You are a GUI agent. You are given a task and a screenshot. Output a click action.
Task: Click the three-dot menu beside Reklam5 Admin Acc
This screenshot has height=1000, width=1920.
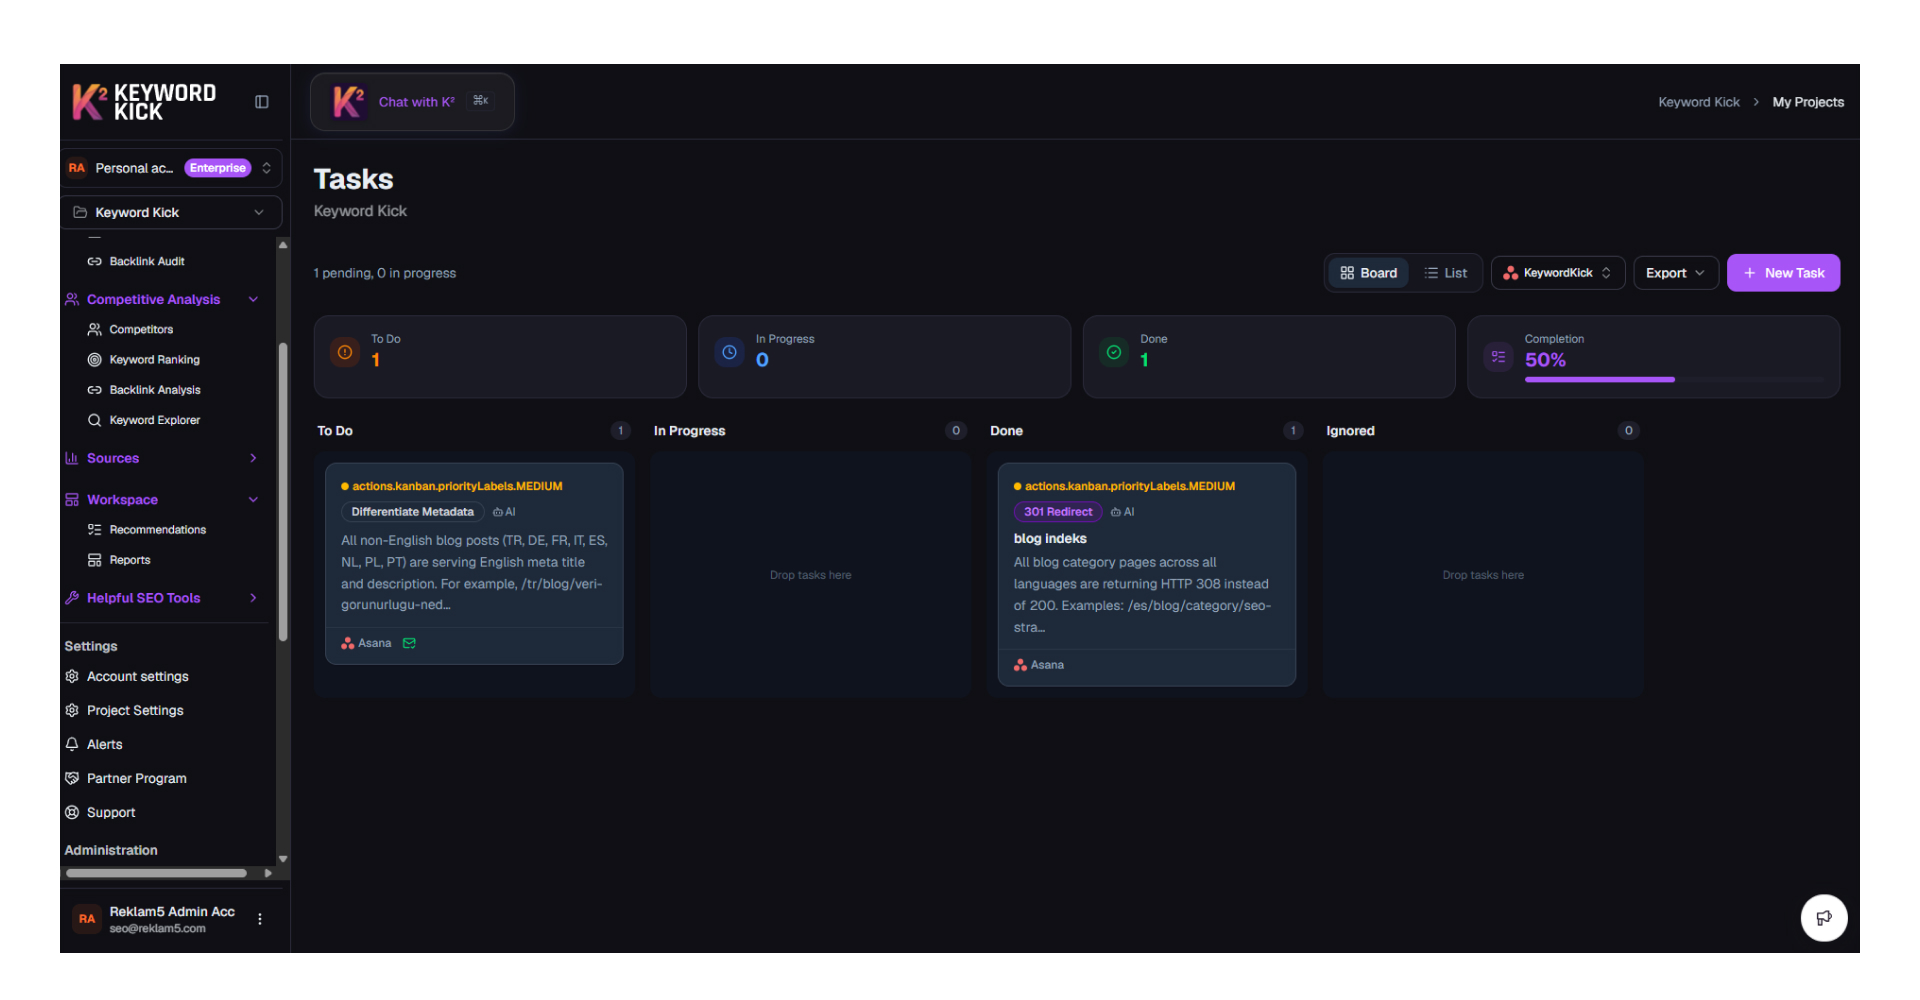coord(260,919)
